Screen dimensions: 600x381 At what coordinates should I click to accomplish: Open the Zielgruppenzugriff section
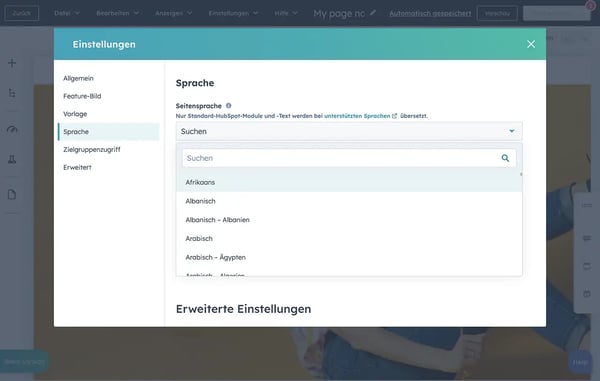(x=91, y=150)
